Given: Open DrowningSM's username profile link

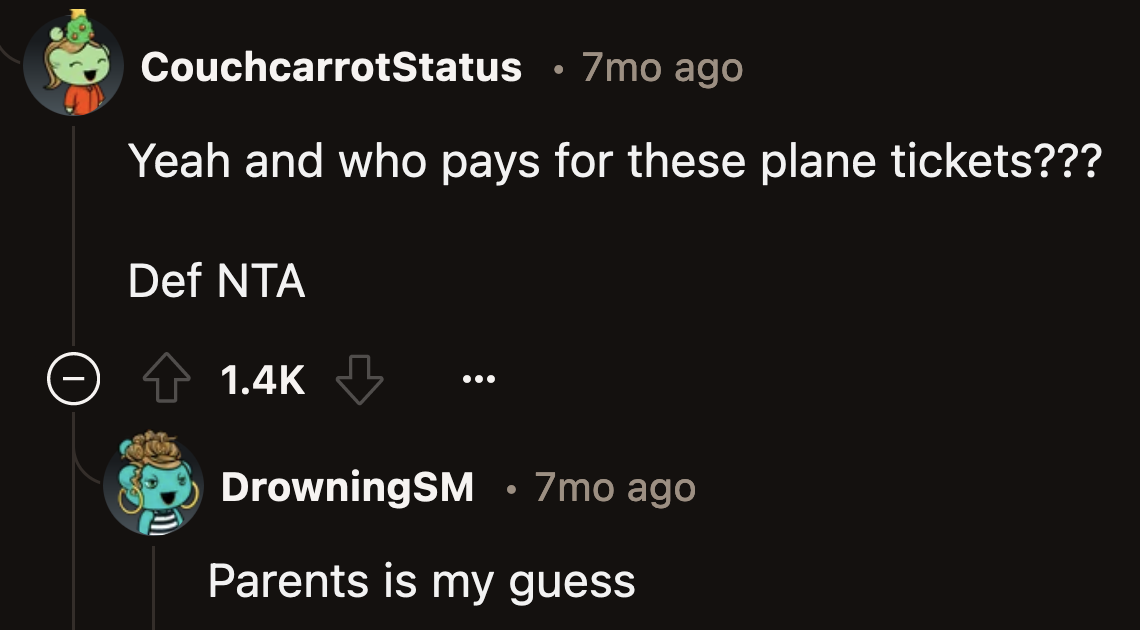Looking at the screenshot, I should 347,487.
